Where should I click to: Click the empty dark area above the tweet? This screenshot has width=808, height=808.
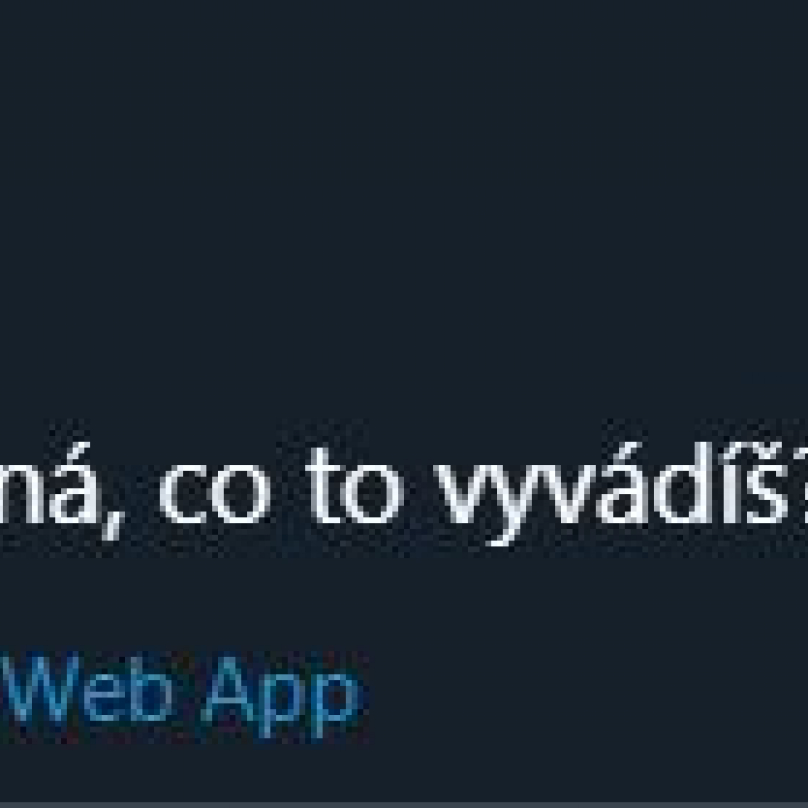click(404, 206)
